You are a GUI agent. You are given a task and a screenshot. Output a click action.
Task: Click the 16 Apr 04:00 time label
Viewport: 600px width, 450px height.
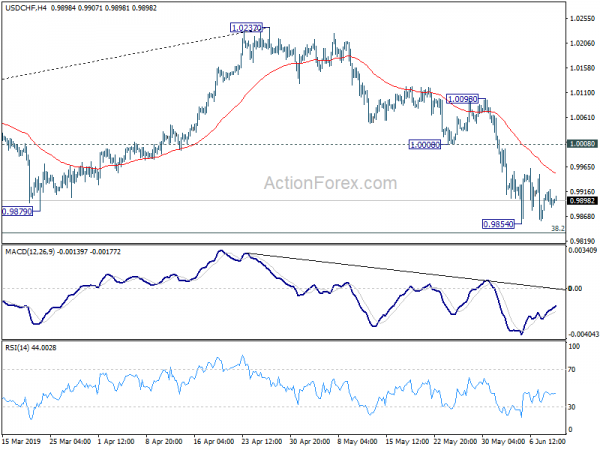214,441
